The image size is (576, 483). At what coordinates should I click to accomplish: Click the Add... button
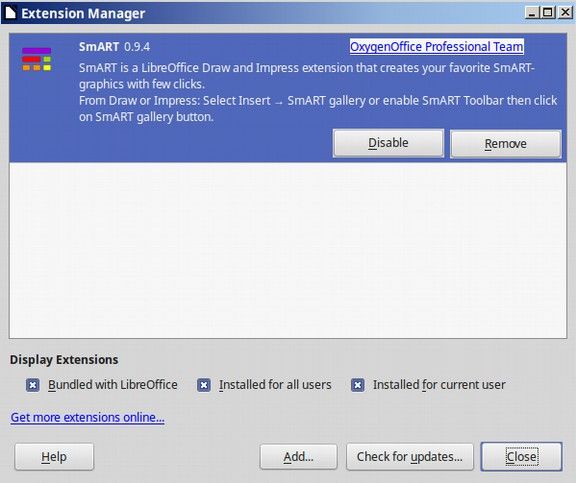click(x=298, y=457)
